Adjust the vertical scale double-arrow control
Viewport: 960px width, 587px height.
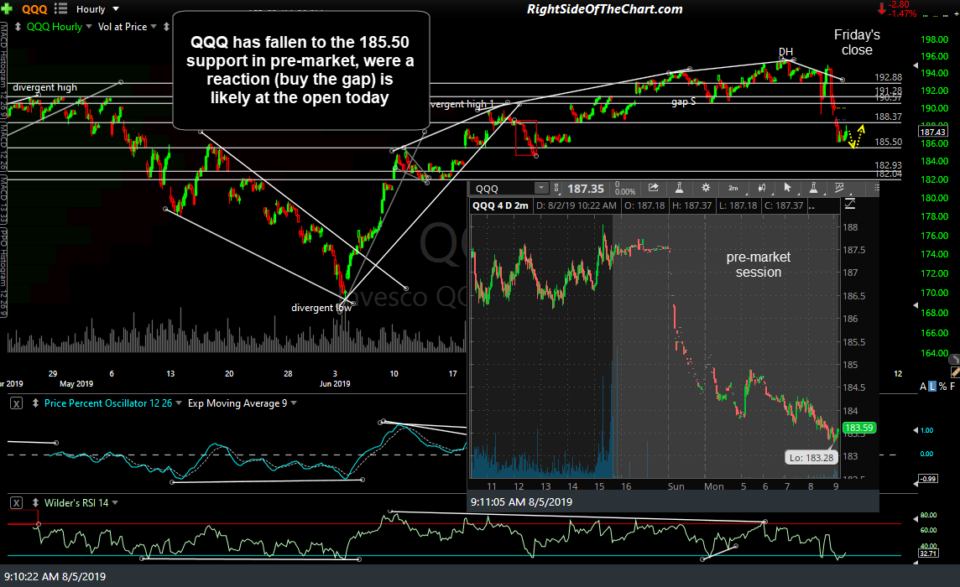(x=18, y=27)
